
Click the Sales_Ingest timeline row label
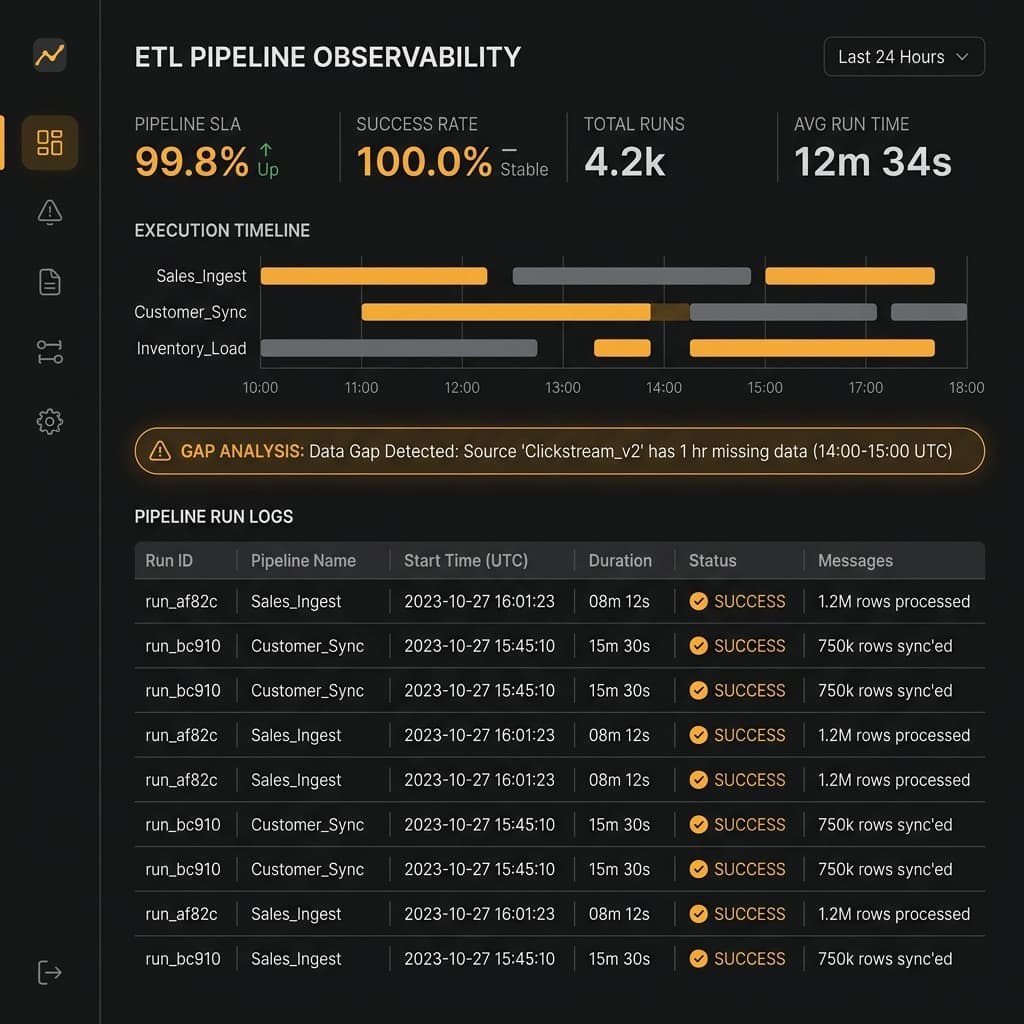pyautogui.click(x=201, y=276)
